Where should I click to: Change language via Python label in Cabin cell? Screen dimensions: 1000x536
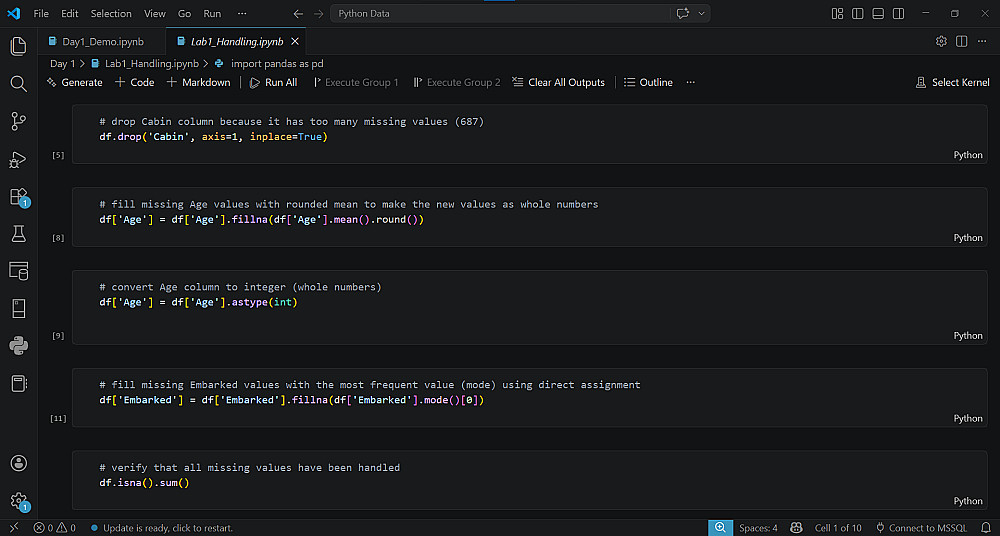pos(968,155)
